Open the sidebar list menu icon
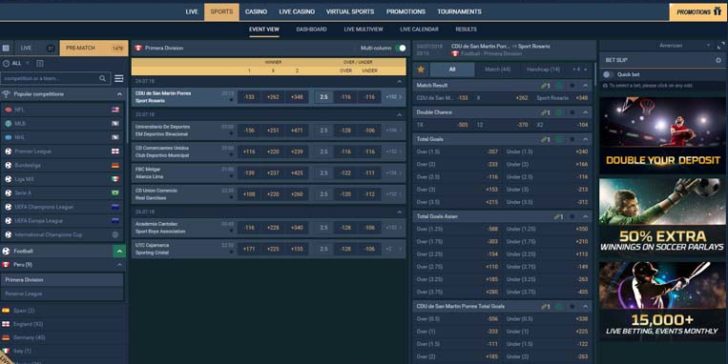The width and height of the screenshot is (728, 364). coord(119,78)
